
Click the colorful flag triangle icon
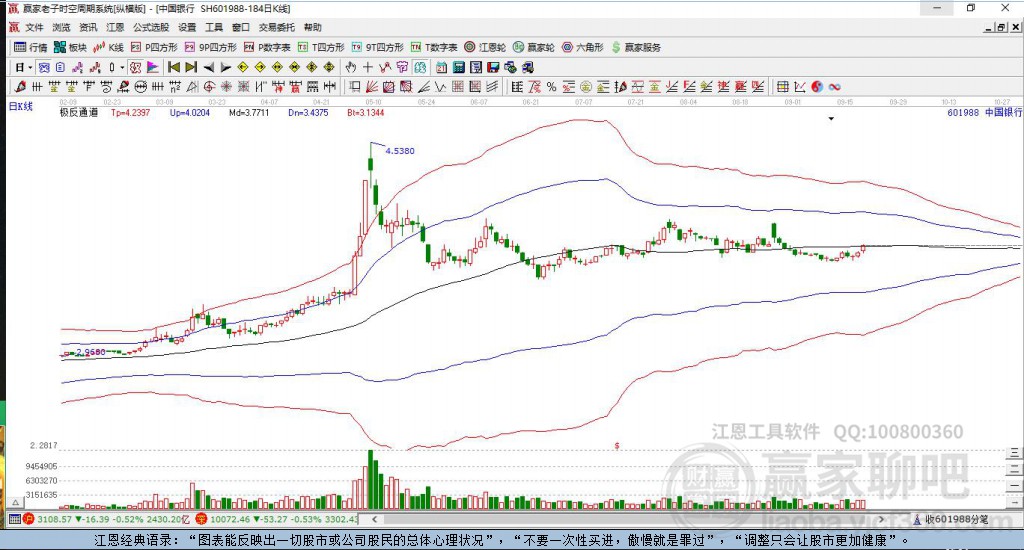[x=153, y=67]
